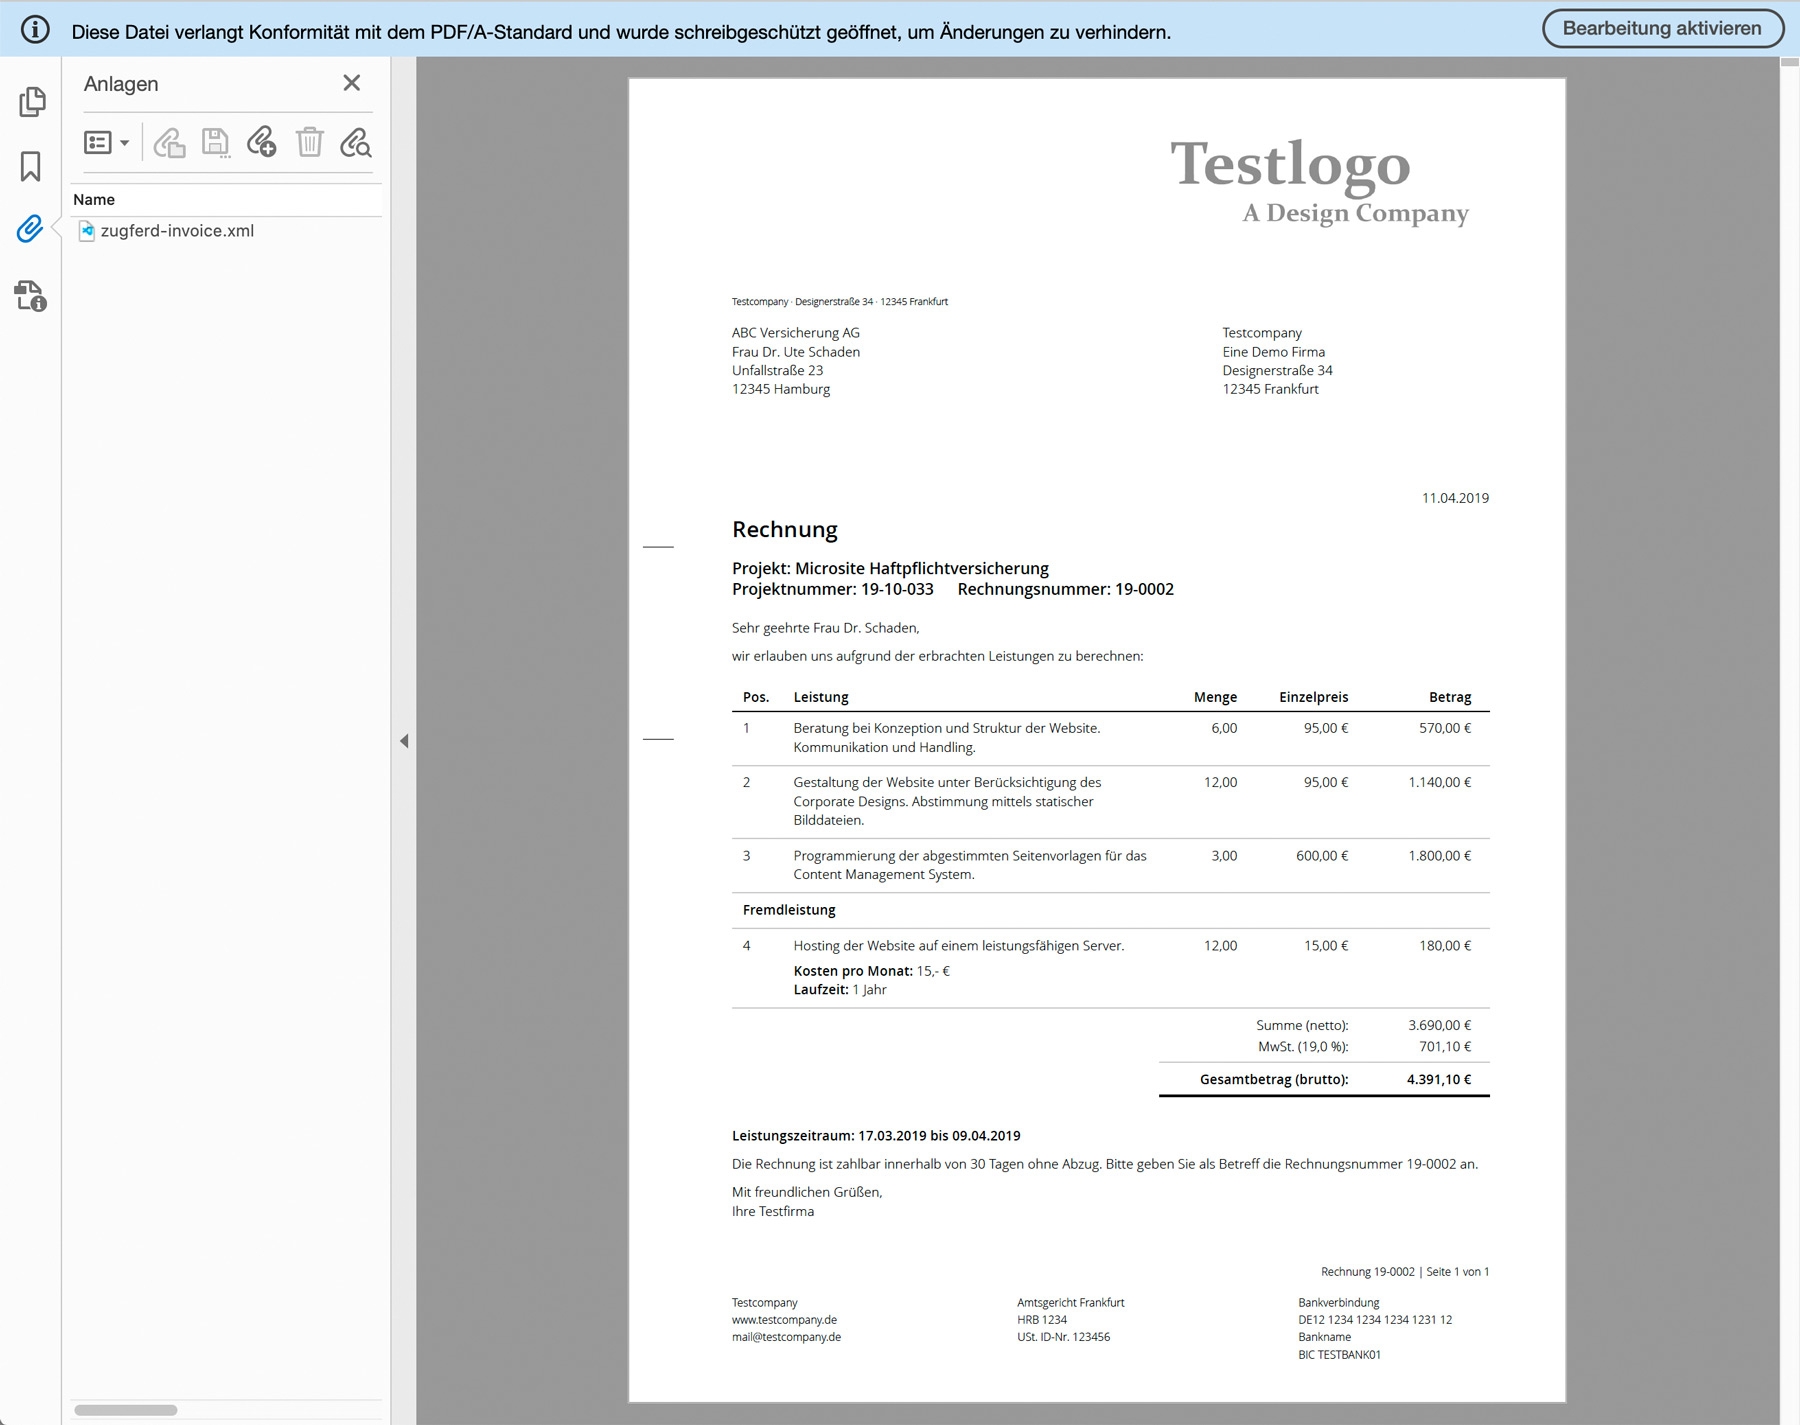Click the search attachments icon
Viewport: 1800px width, 1425px height.
click(x=355, y=143)
